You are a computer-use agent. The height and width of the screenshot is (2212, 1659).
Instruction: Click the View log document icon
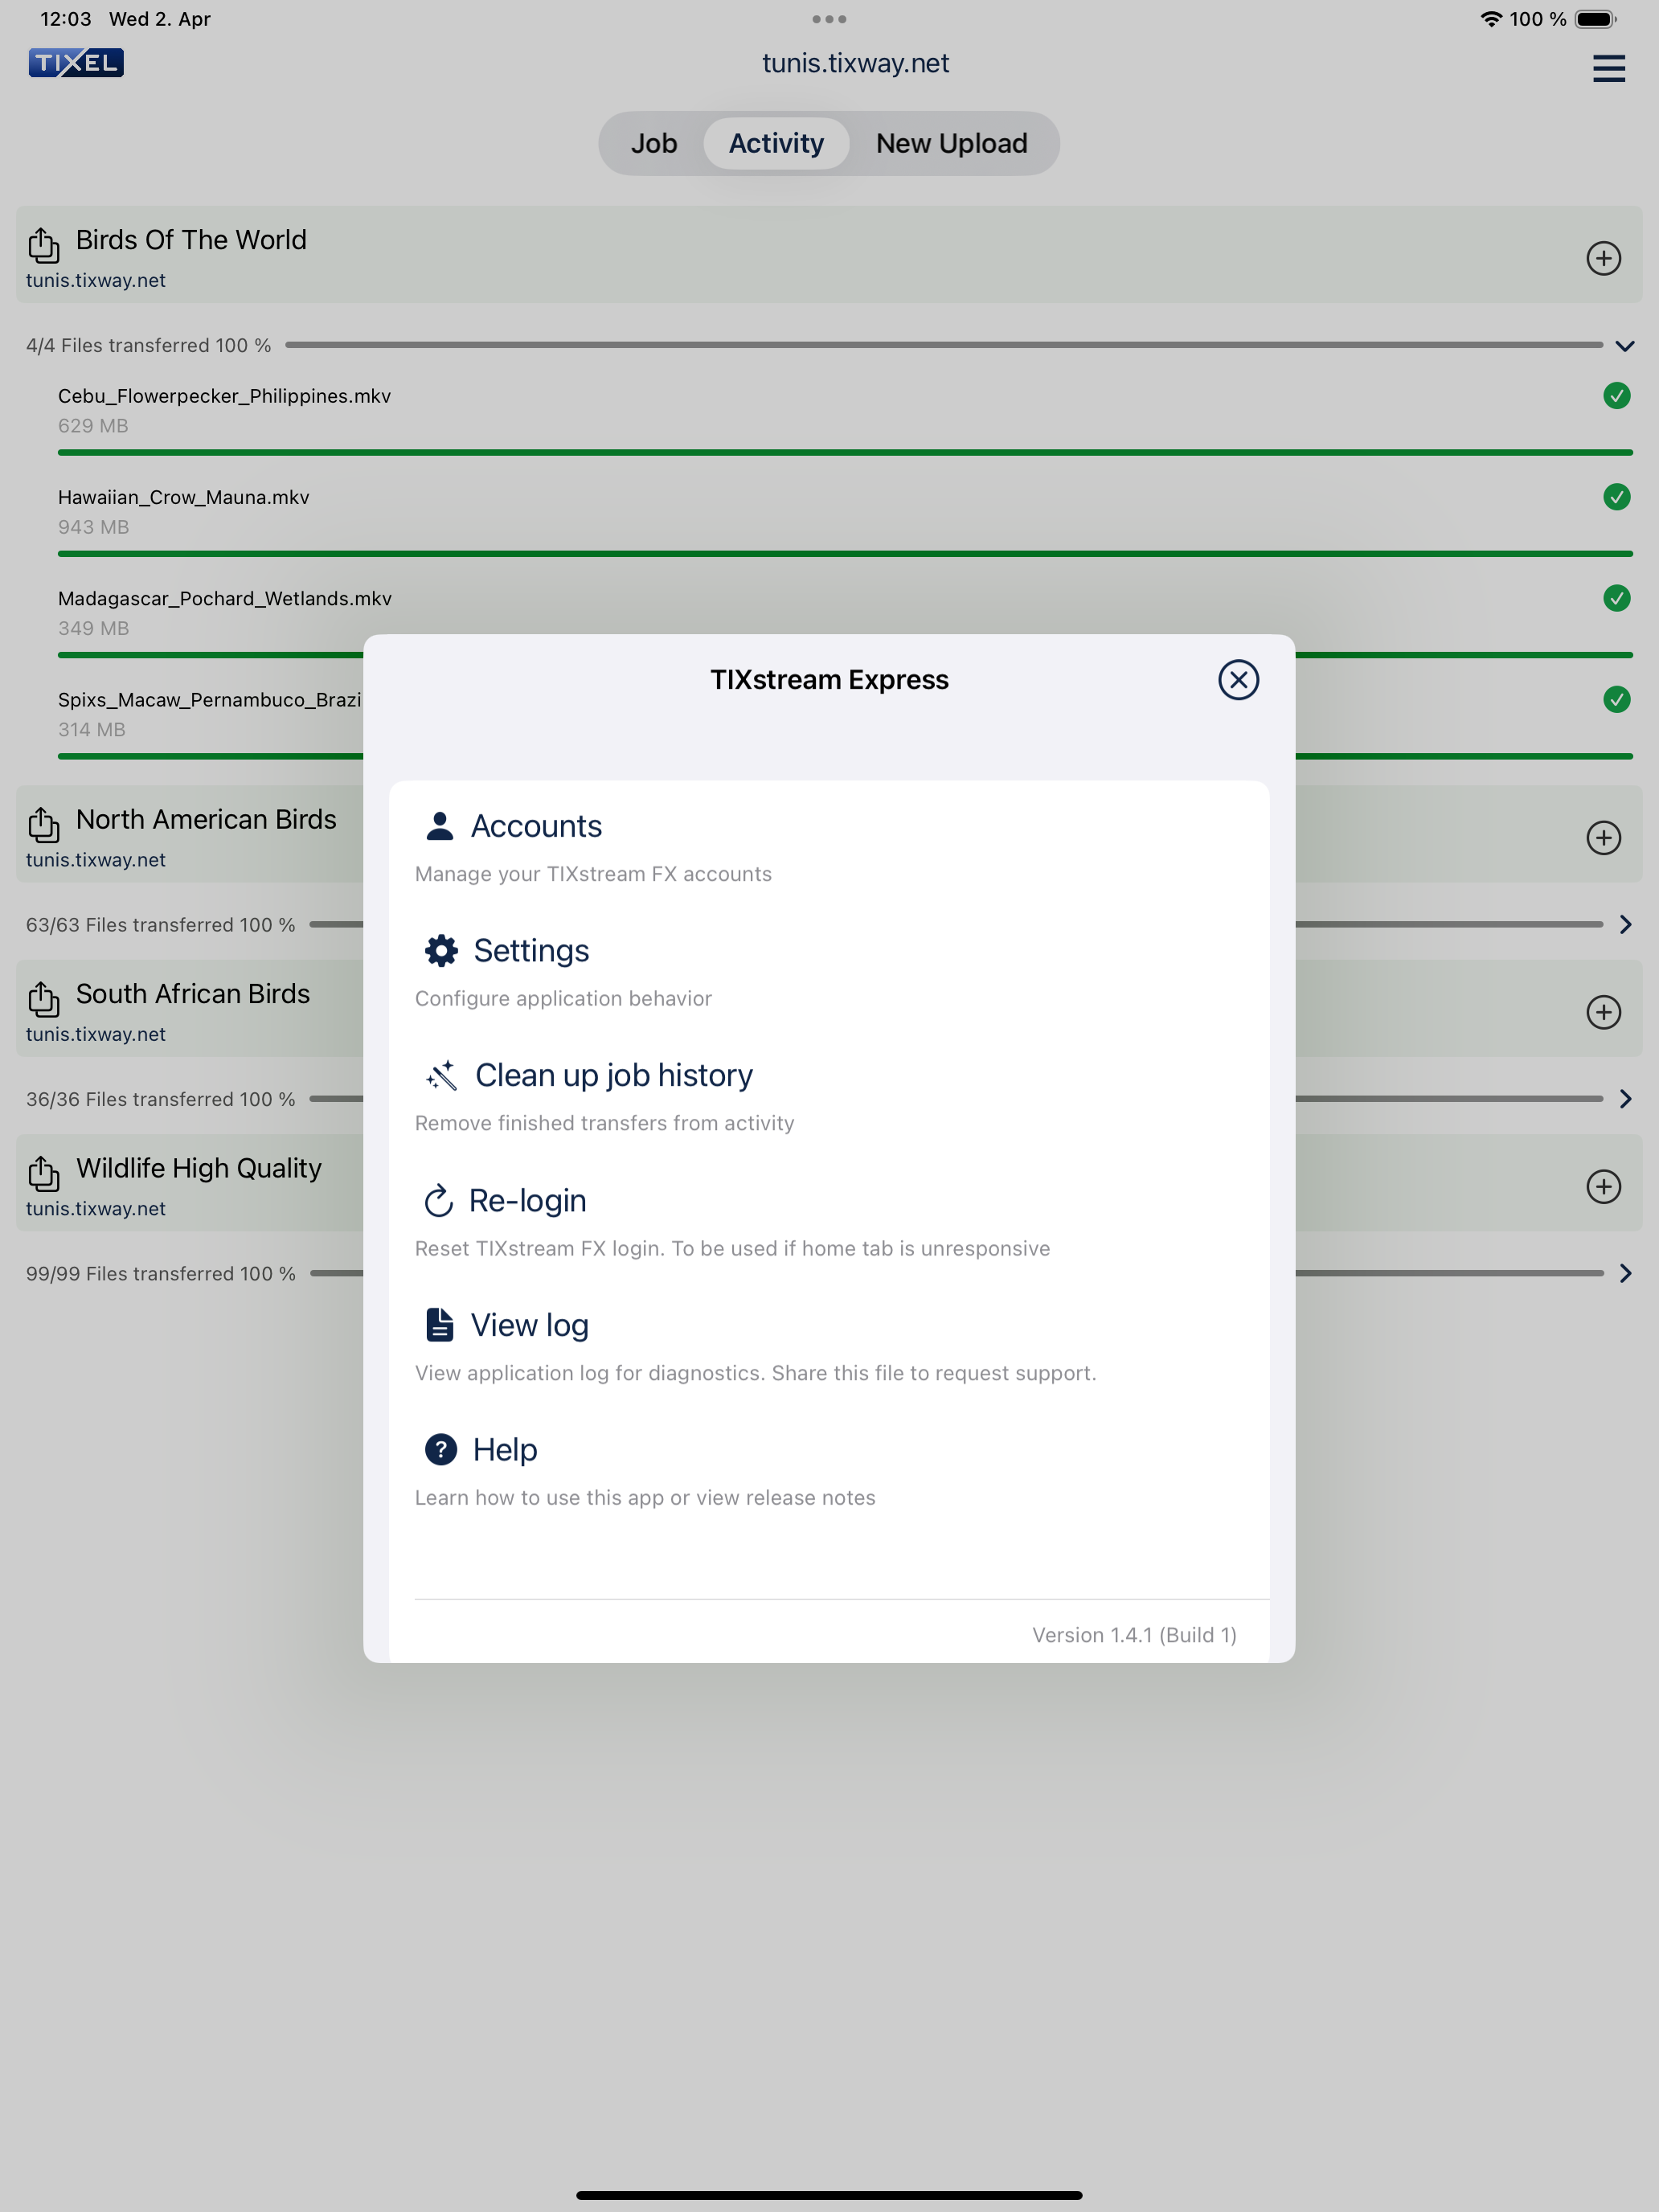click(439, 1325)
